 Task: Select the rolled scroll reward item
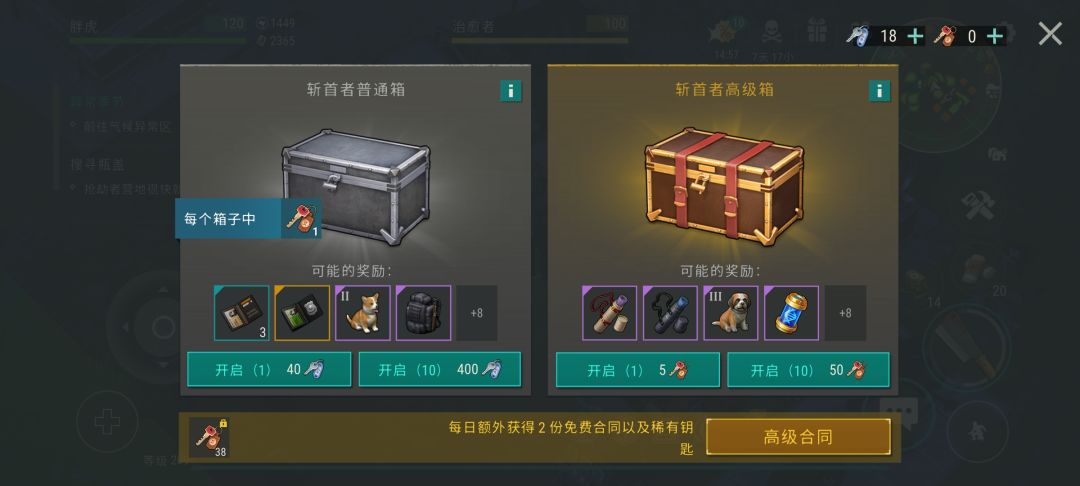(x=610, y=313)
